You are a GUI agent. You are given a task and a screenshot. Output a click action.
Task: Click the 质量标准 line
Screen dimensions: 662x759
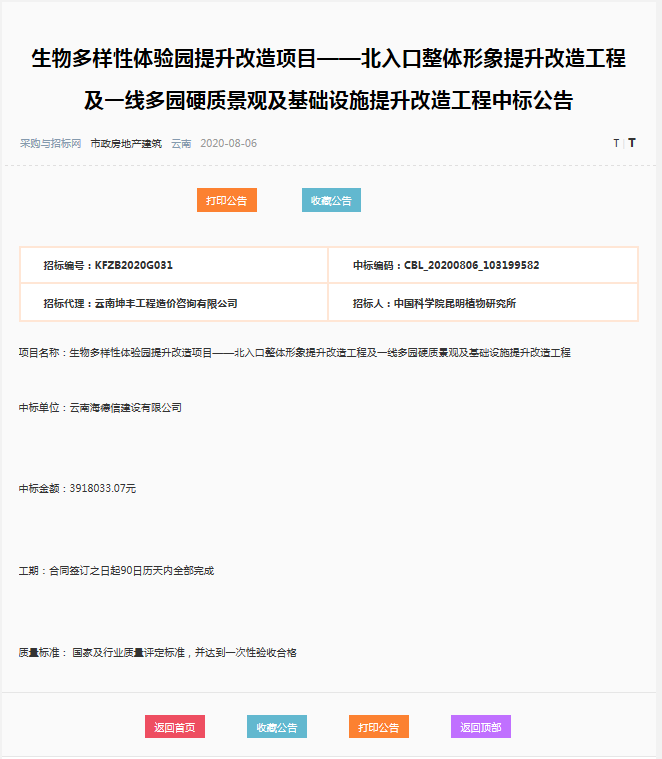[x=158, y=653]
